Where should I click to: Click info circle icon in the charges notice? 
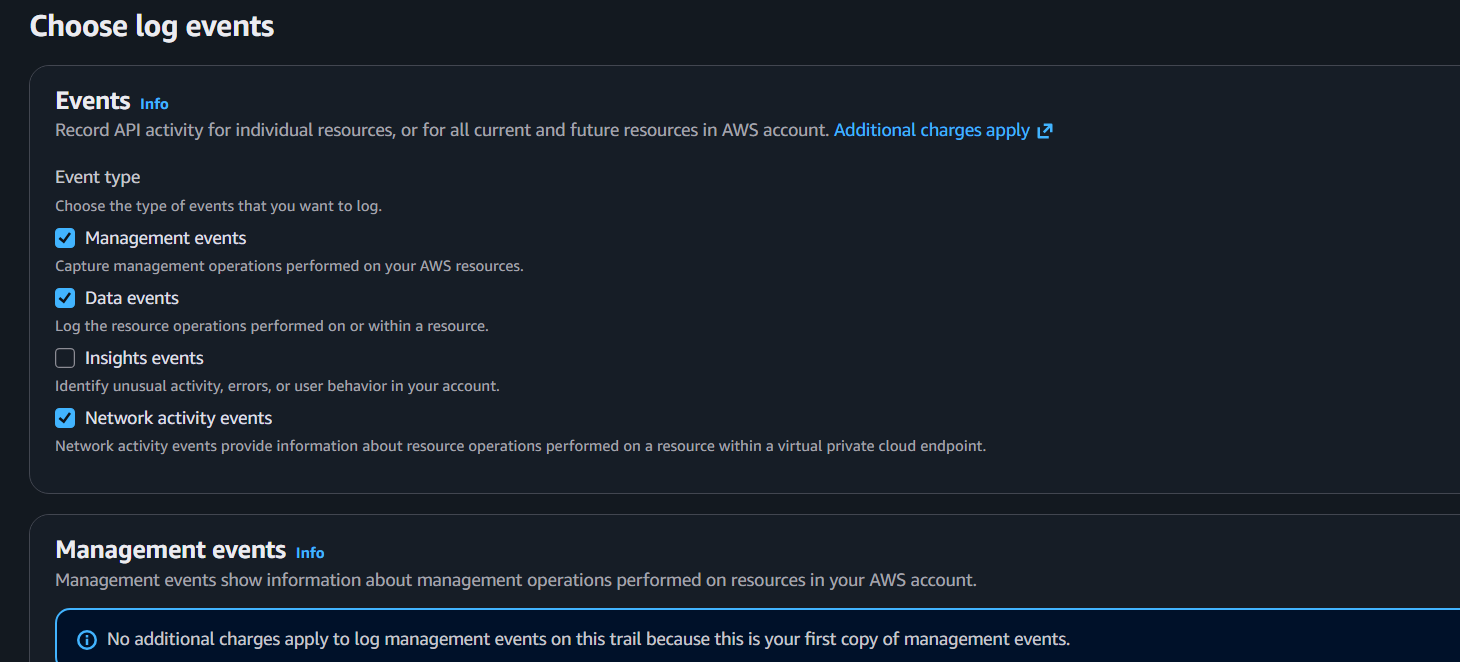(x=87, y=639)
